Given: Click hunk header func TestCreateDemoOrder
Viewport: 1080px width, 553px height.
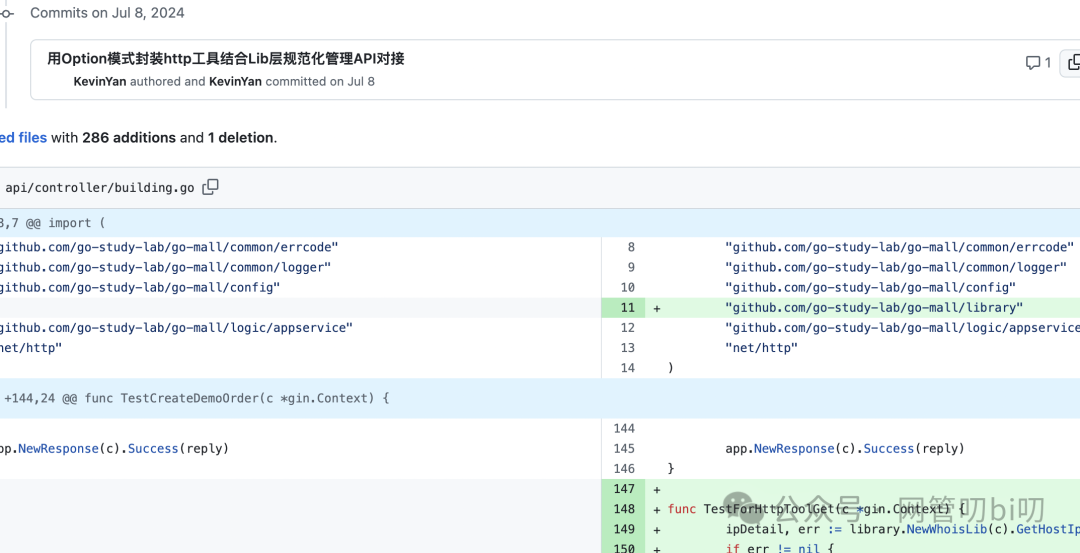Looking at the screenshot, I should (196, 398).
